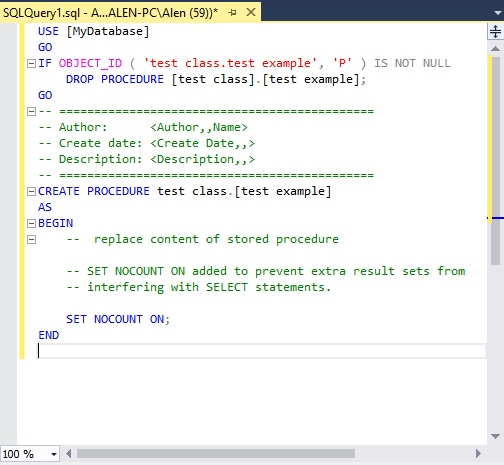Open the 100 % zoom dropdown
This screenshot has height=465, width=504.
(54, 454)
